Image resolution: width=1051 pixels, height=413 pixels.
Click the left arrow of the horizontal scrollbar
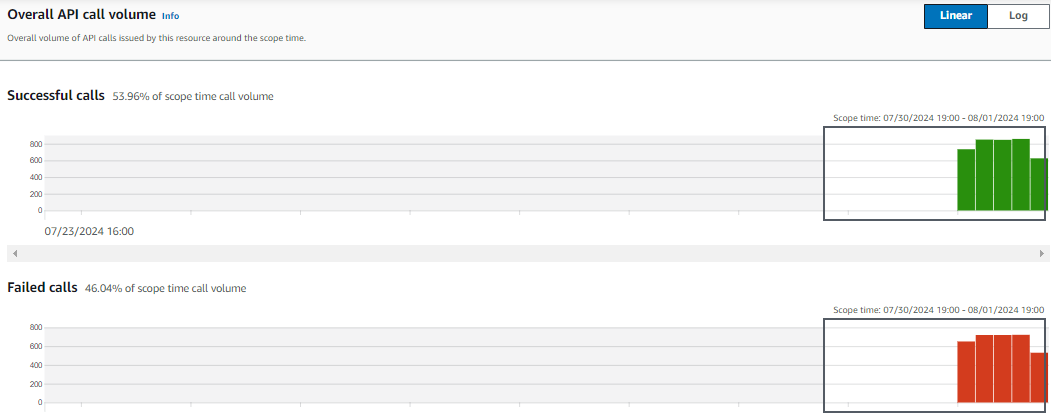15,253
